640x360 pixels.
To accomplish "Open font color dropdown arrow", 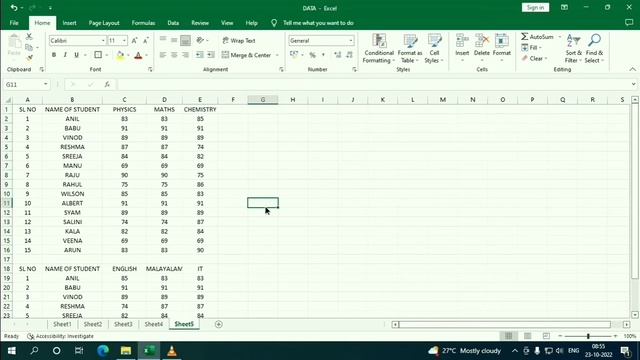I will [147, 55].
